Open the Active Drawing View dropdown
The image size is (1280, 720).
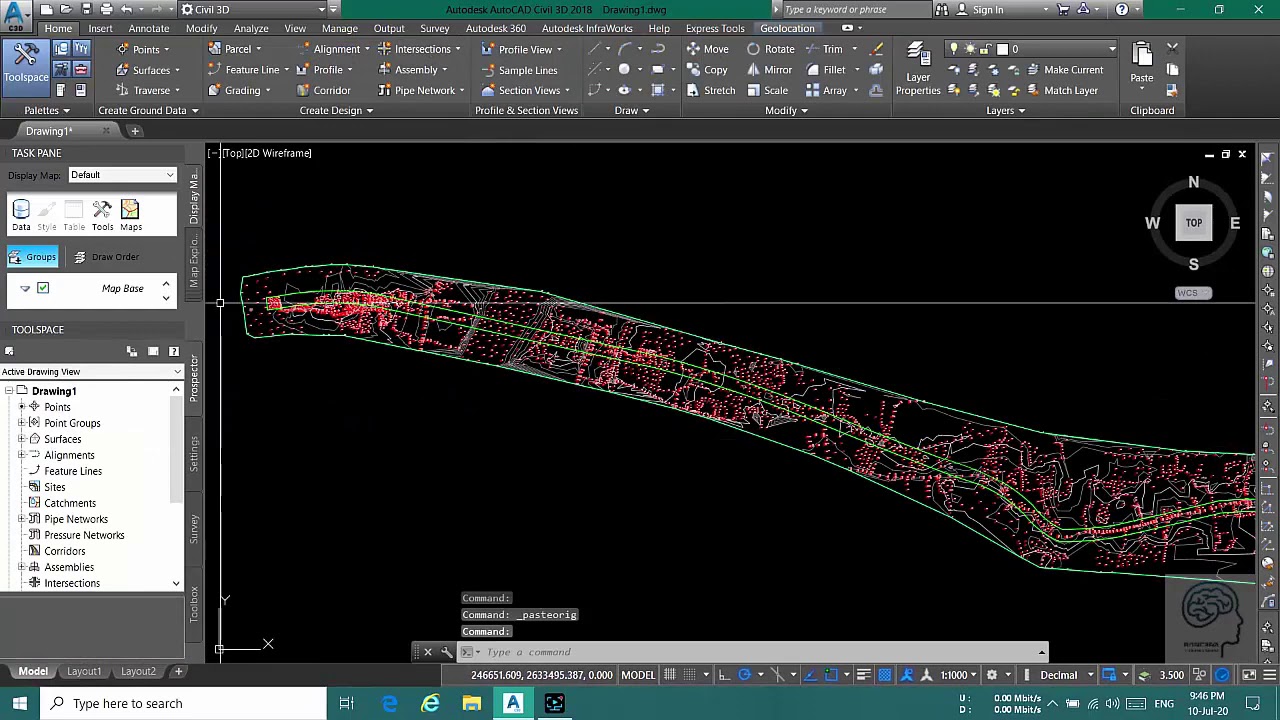91,372
